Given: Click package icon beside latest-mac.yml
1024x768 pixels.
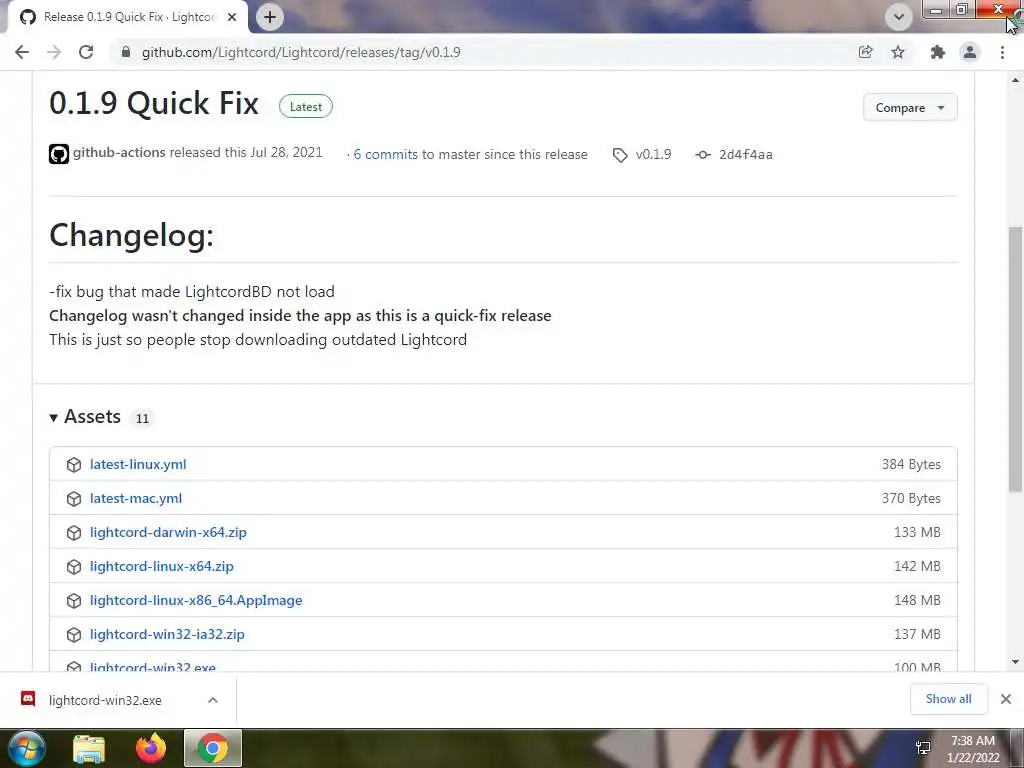Looking at the screenshot, I should point(74,498).
